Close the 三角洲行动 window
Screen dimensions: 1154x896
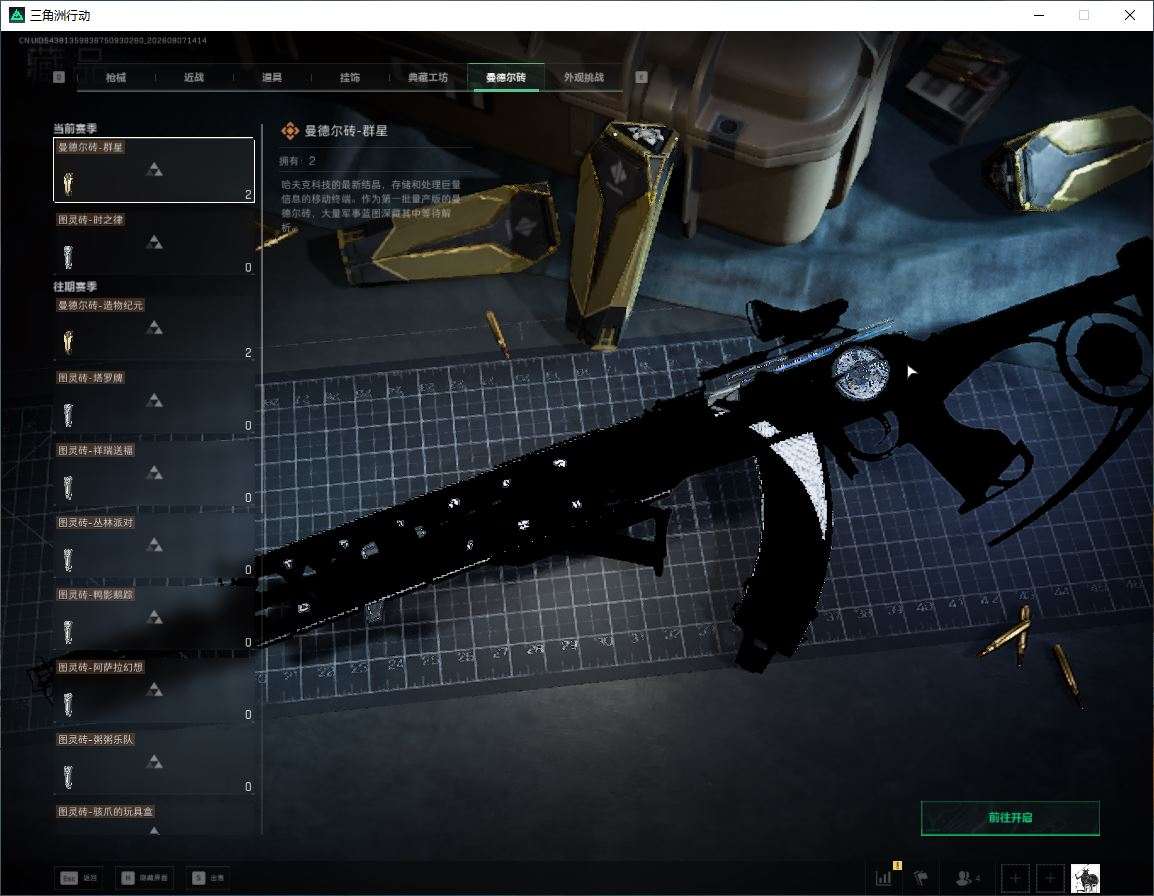coord(1130,15)
